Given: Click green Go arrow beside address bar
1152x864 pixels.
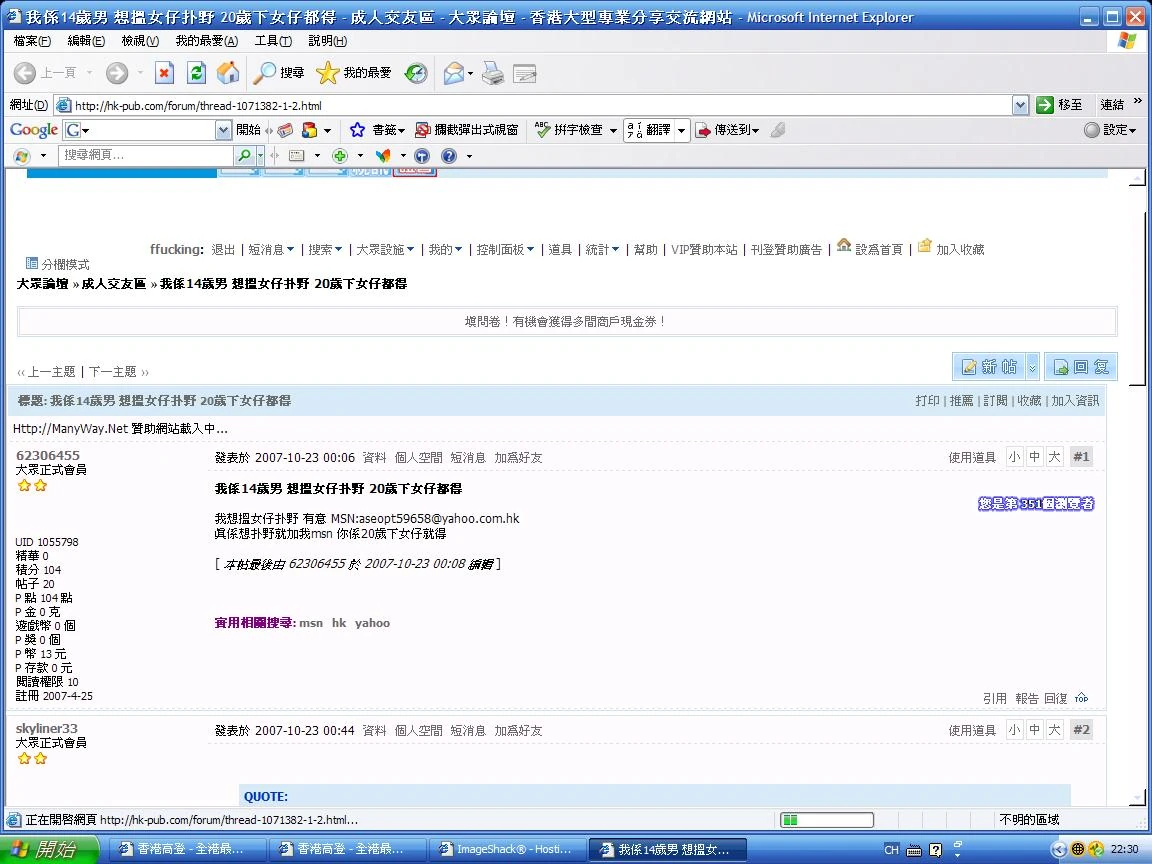Looking at the screenshot, I should pyautogui.click(x=1045, y=105).
